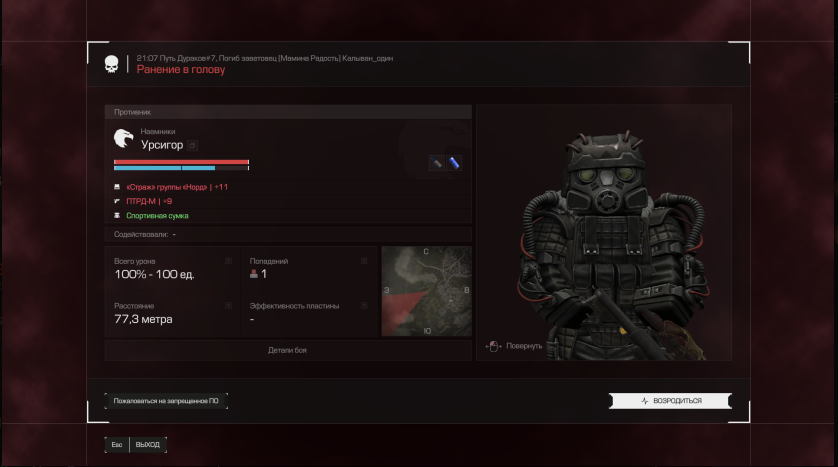Open the help icon for Всего урона
Screen dimensions: 838x467
point(228,261)
